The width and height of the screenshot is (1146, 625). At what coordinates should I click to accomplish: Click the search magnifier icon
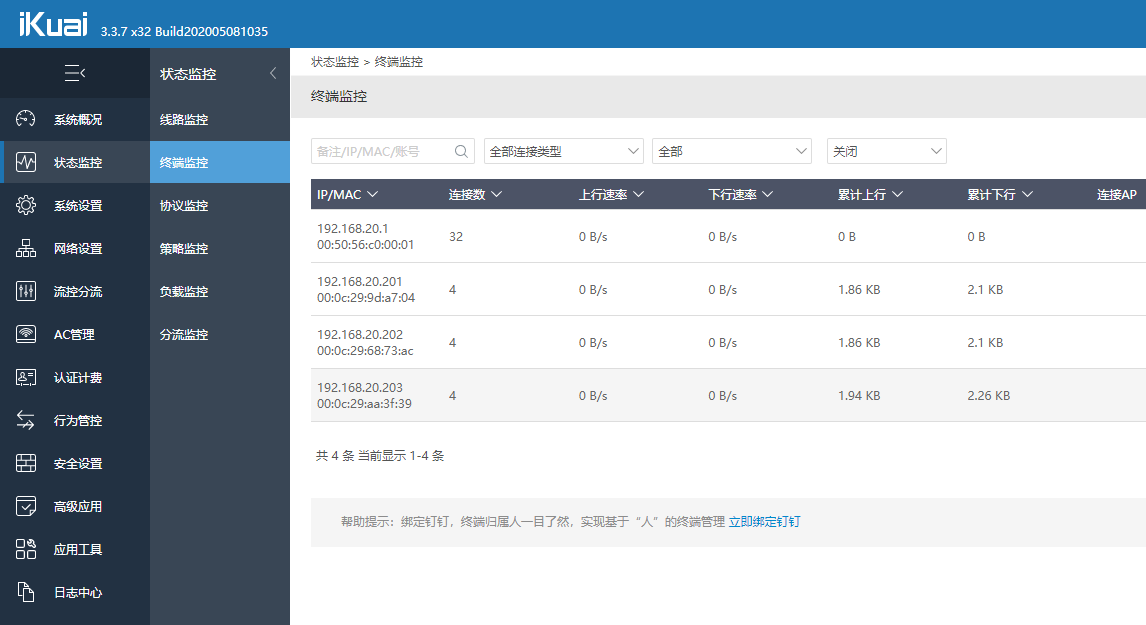pyautogui.click(x=461, y=152)
